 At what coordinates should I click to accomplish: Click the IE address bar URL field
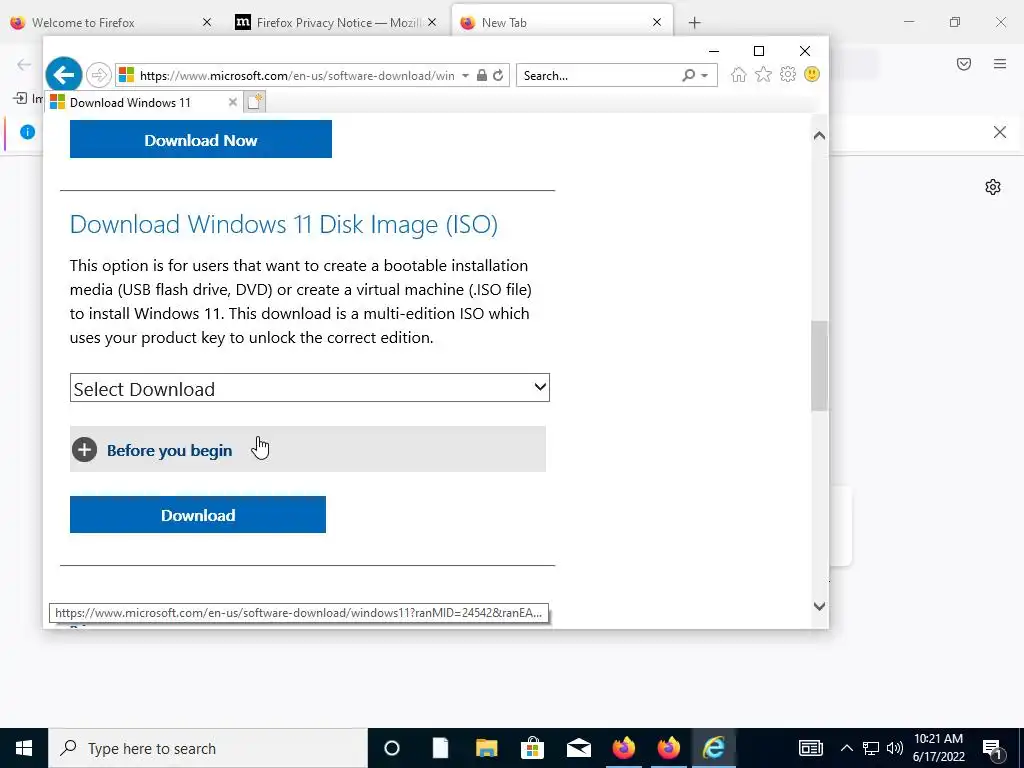[298, 76]
